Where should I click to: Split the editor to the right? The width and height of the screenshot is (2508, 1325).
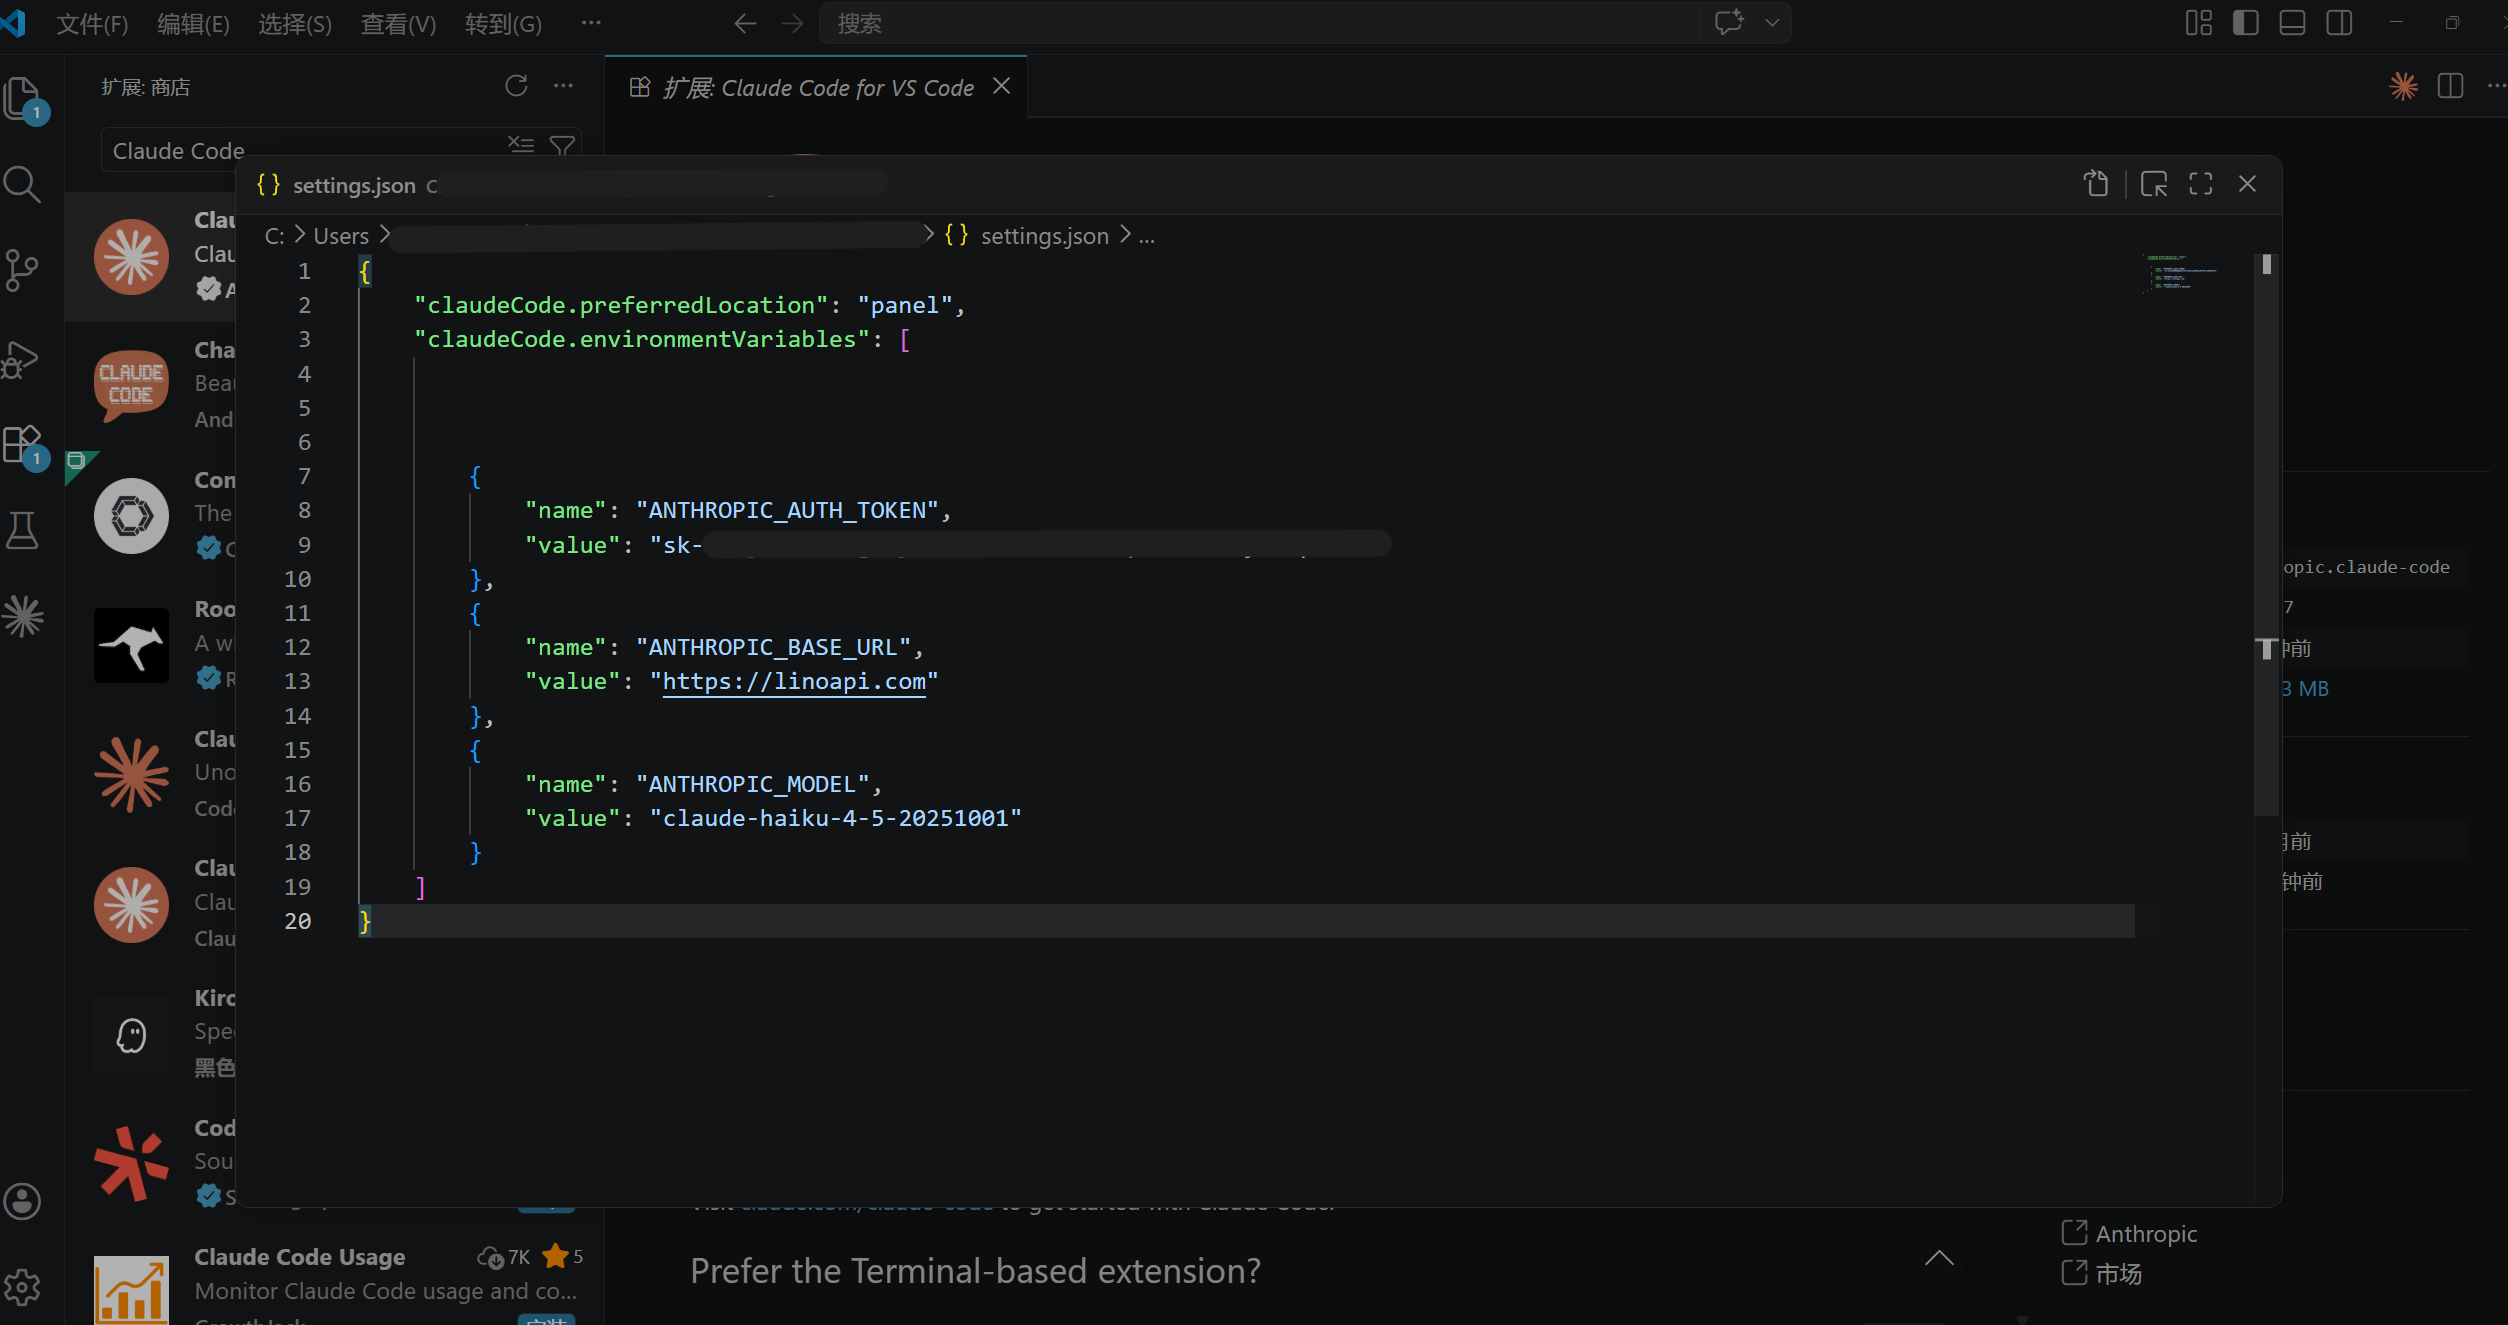[x=2451, y=86]
